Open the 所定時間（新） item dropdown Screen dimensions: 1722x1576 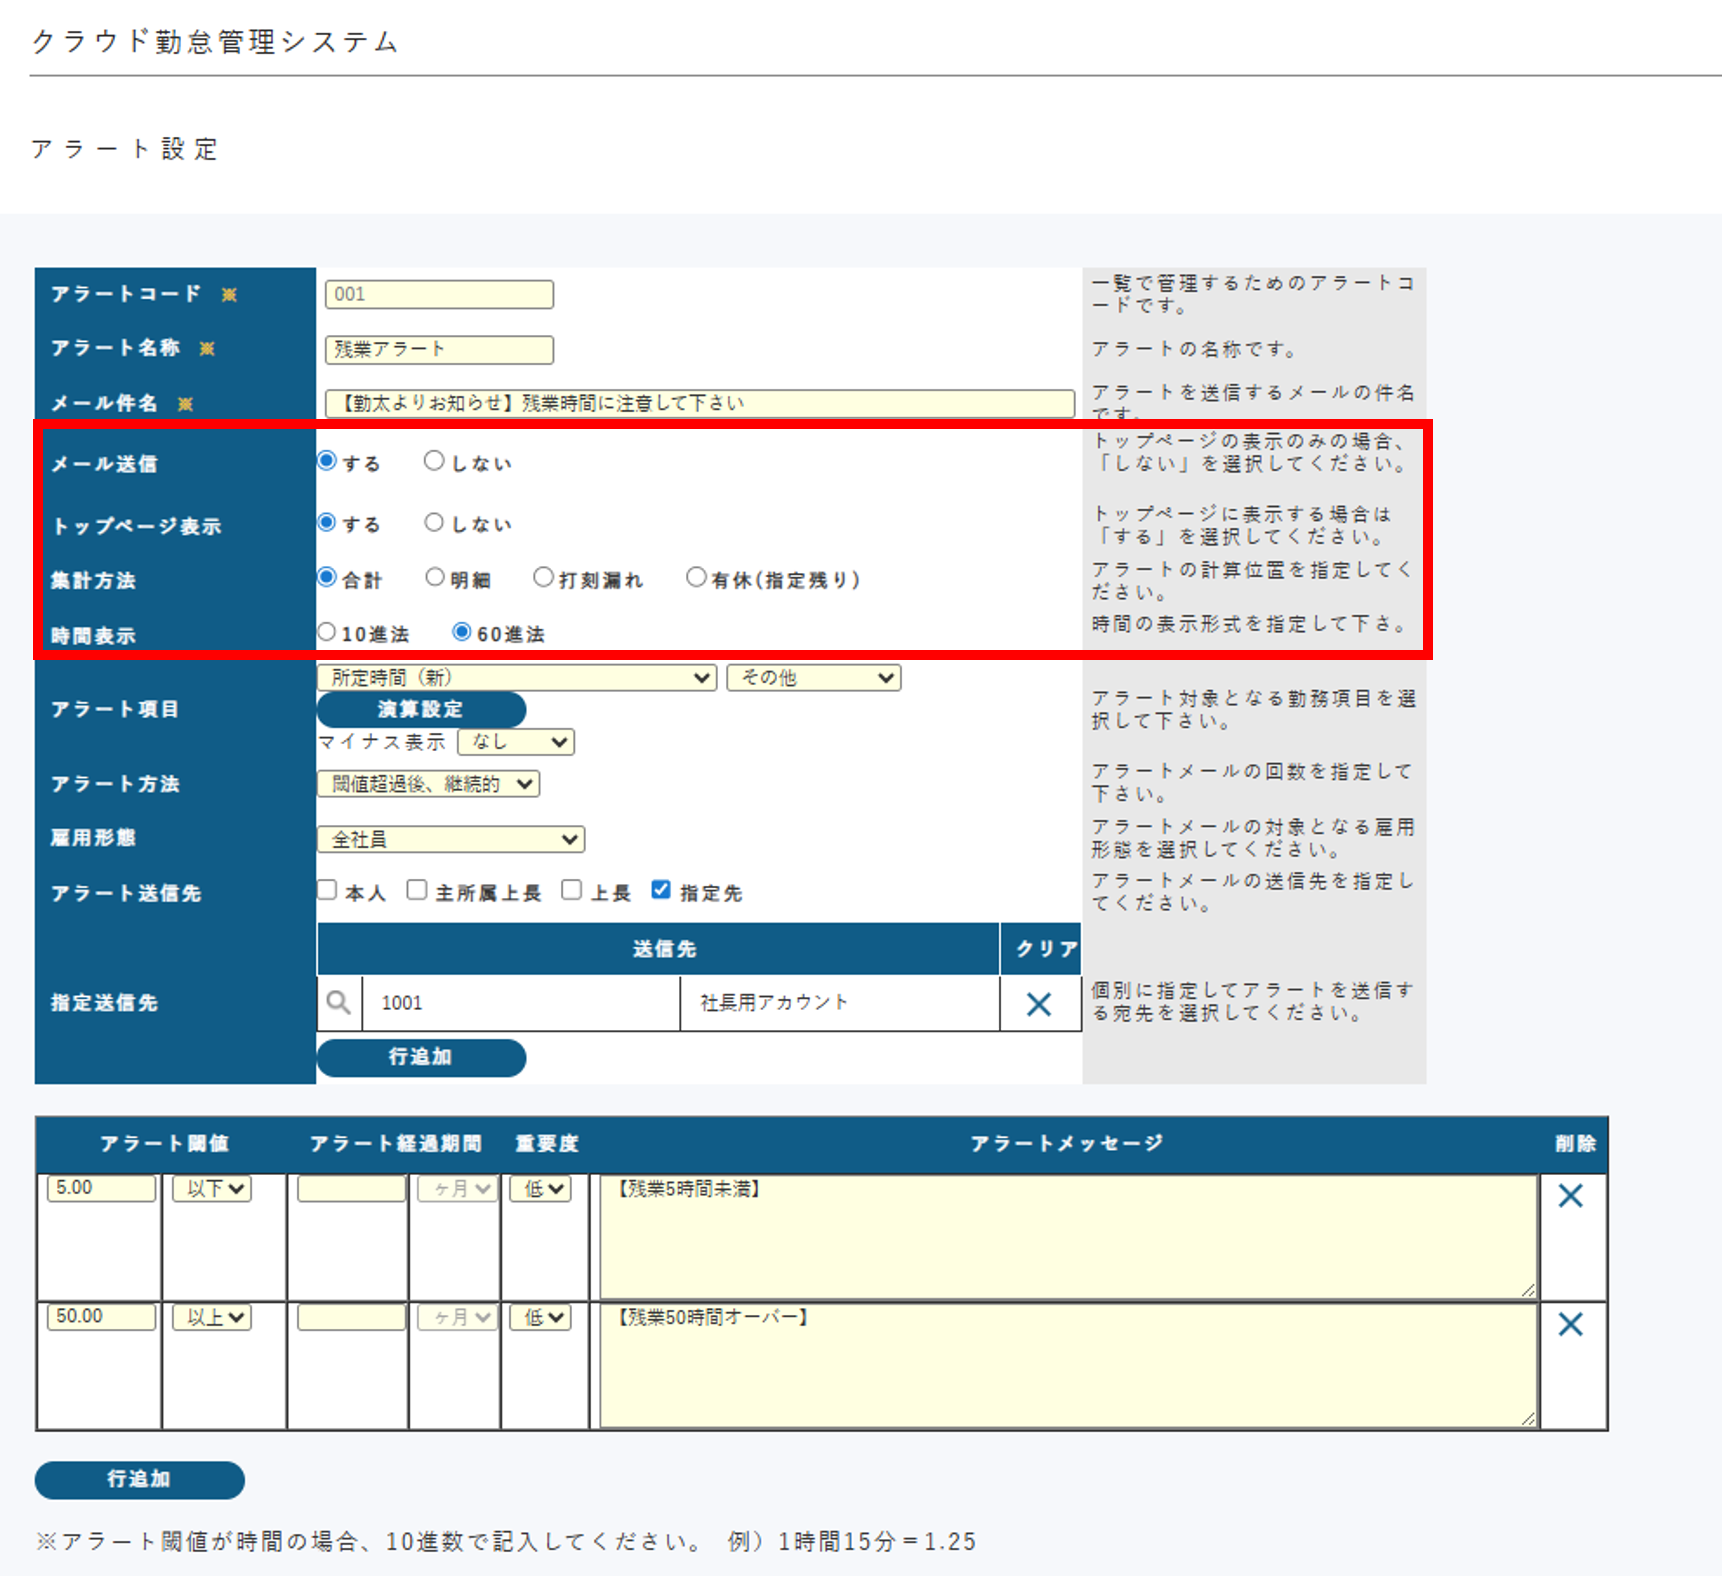point(516,678)
